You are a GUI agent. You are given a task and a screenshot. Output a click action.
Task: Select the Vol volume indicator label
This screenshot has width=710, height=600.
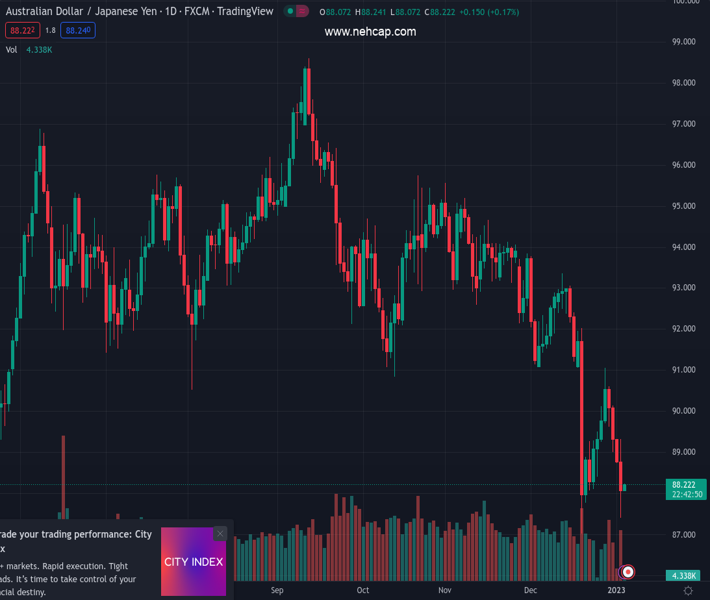11,49
